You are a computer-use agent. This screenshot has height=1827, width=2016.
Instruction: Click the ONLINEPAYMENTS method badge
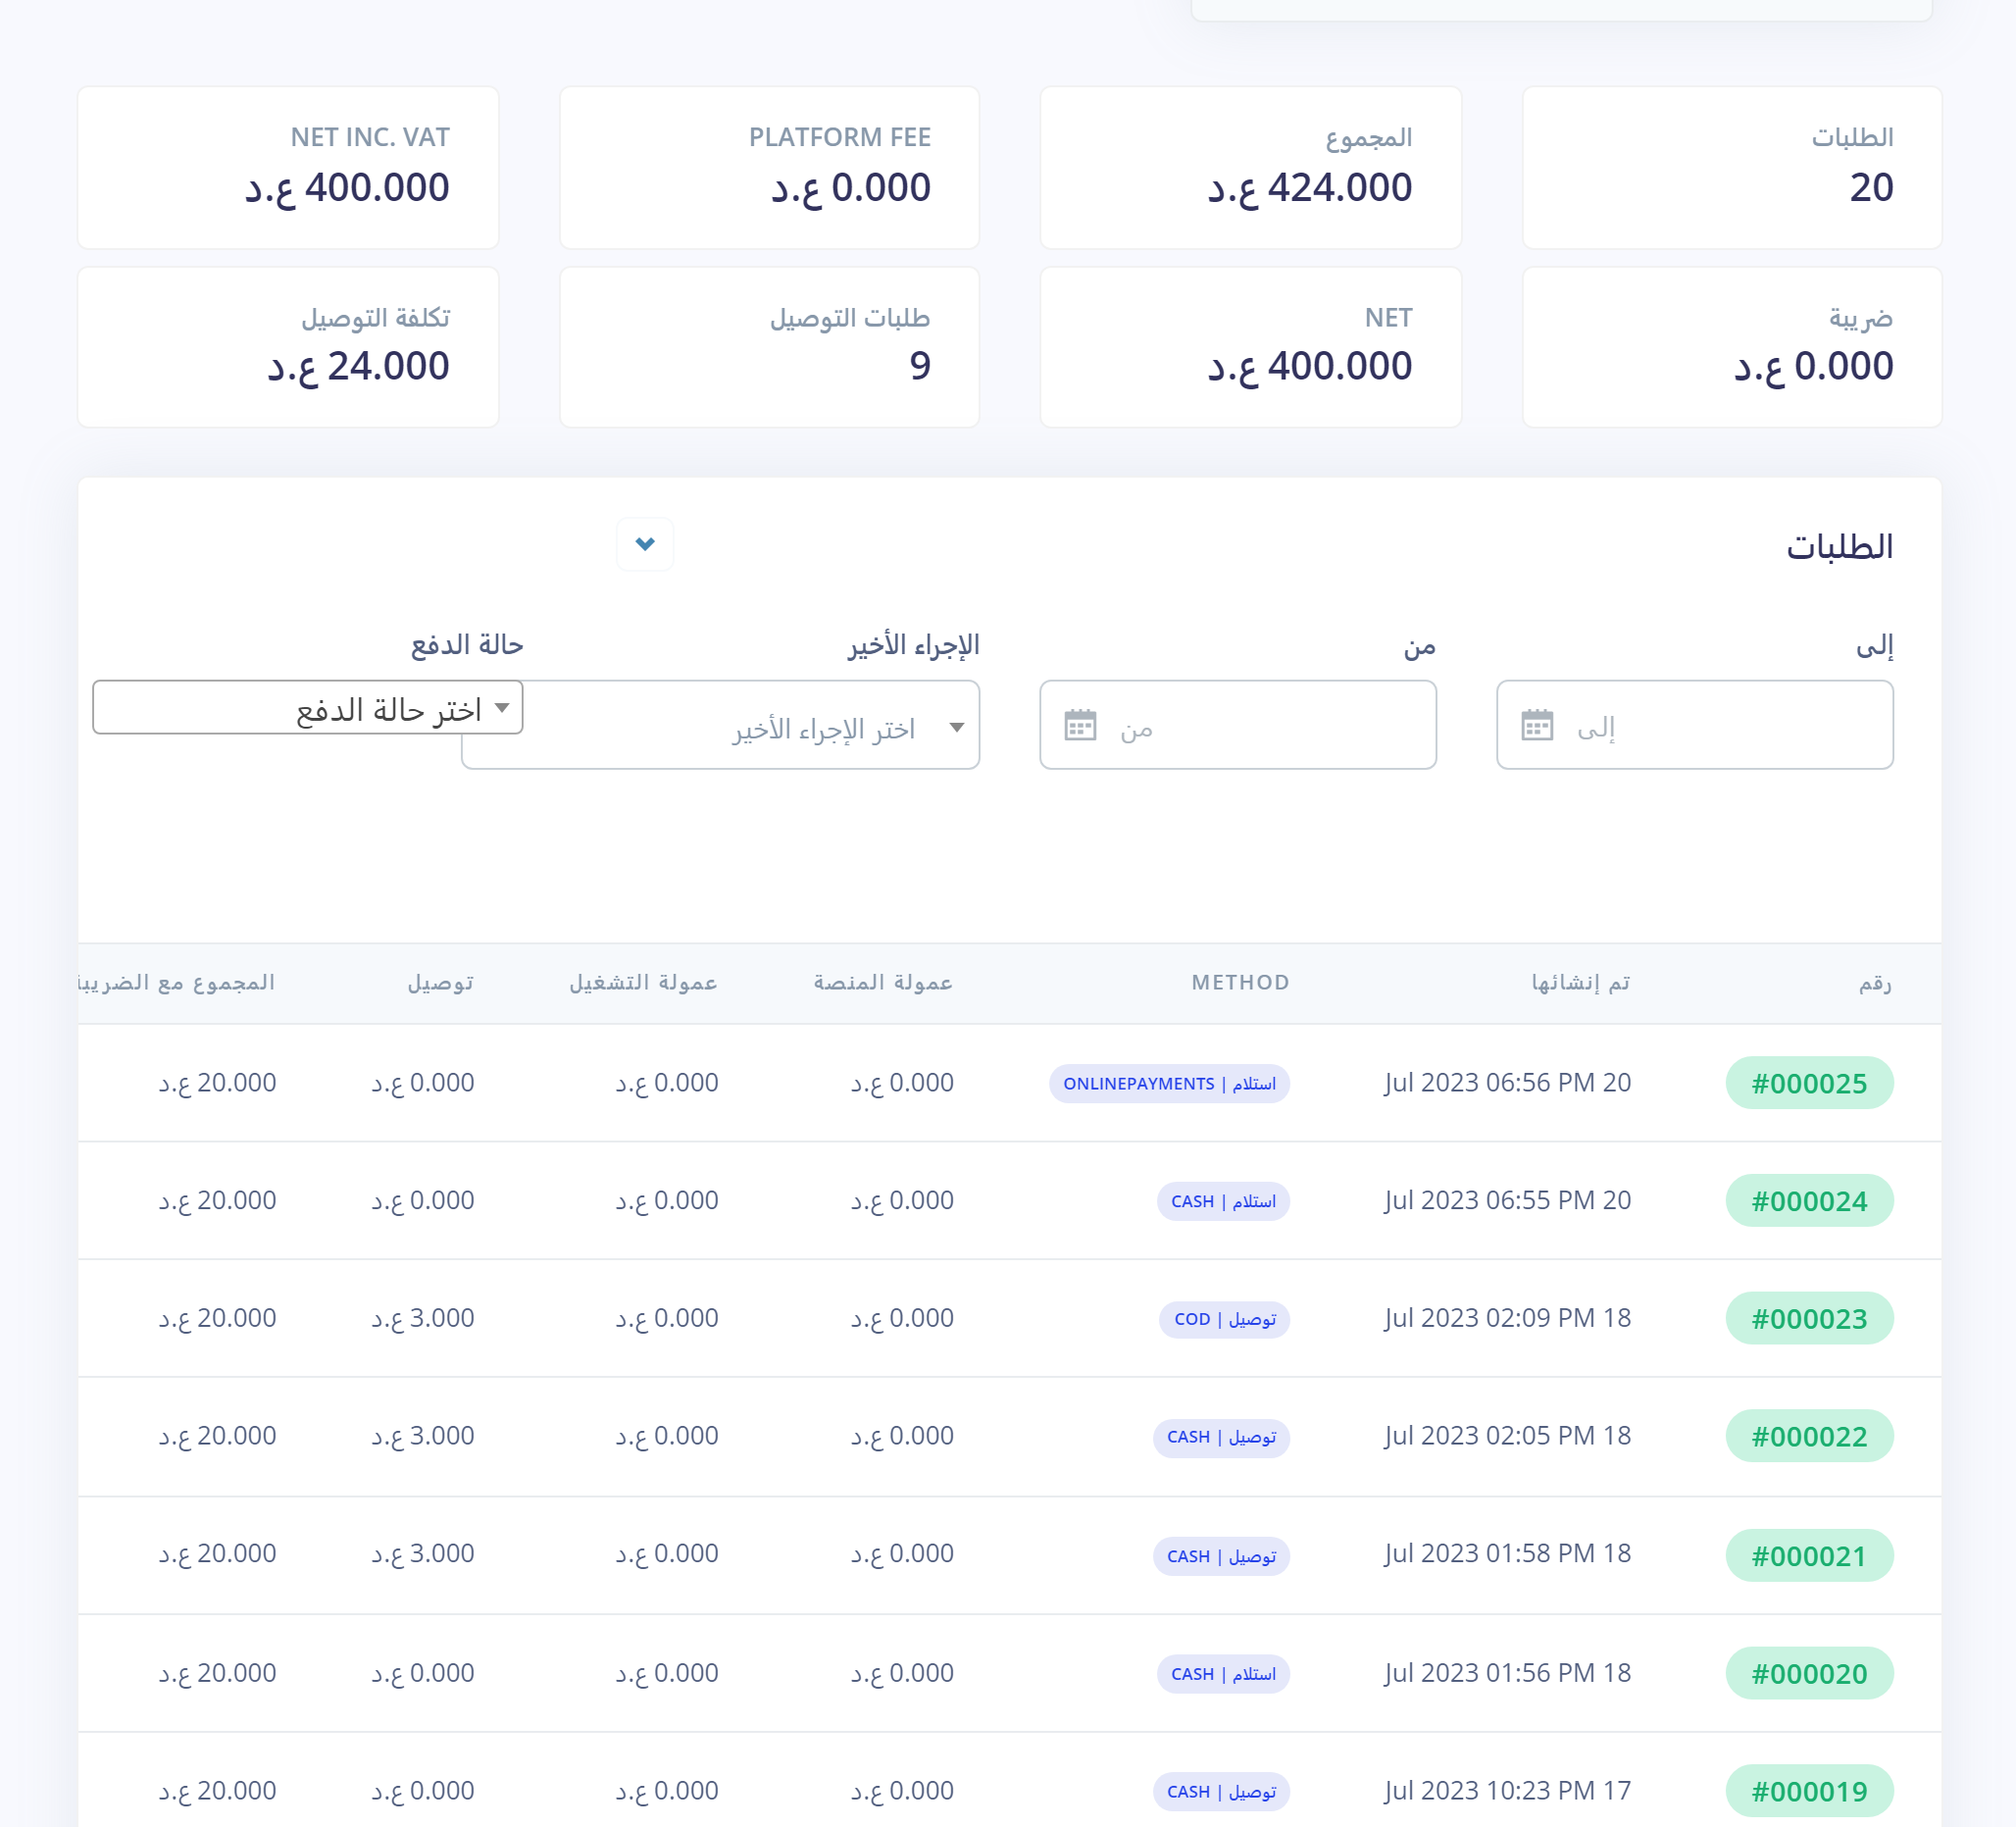pos(1168,1084)
